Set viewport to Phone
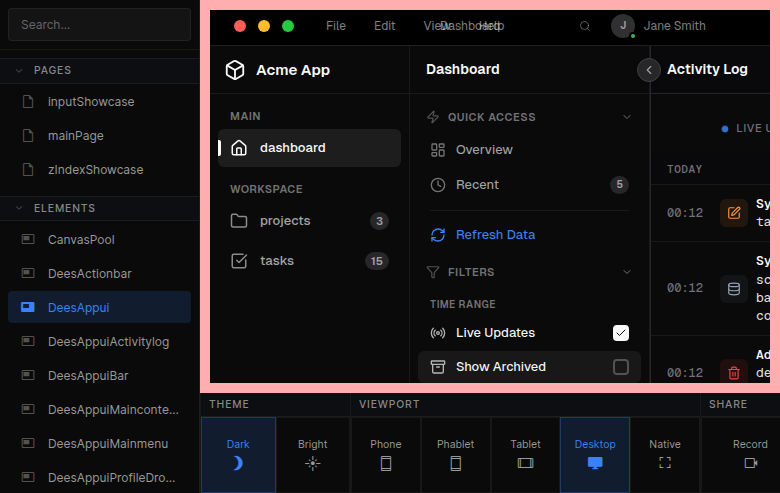The width and height of the screenshot is (780, 493). coord(386,462)
